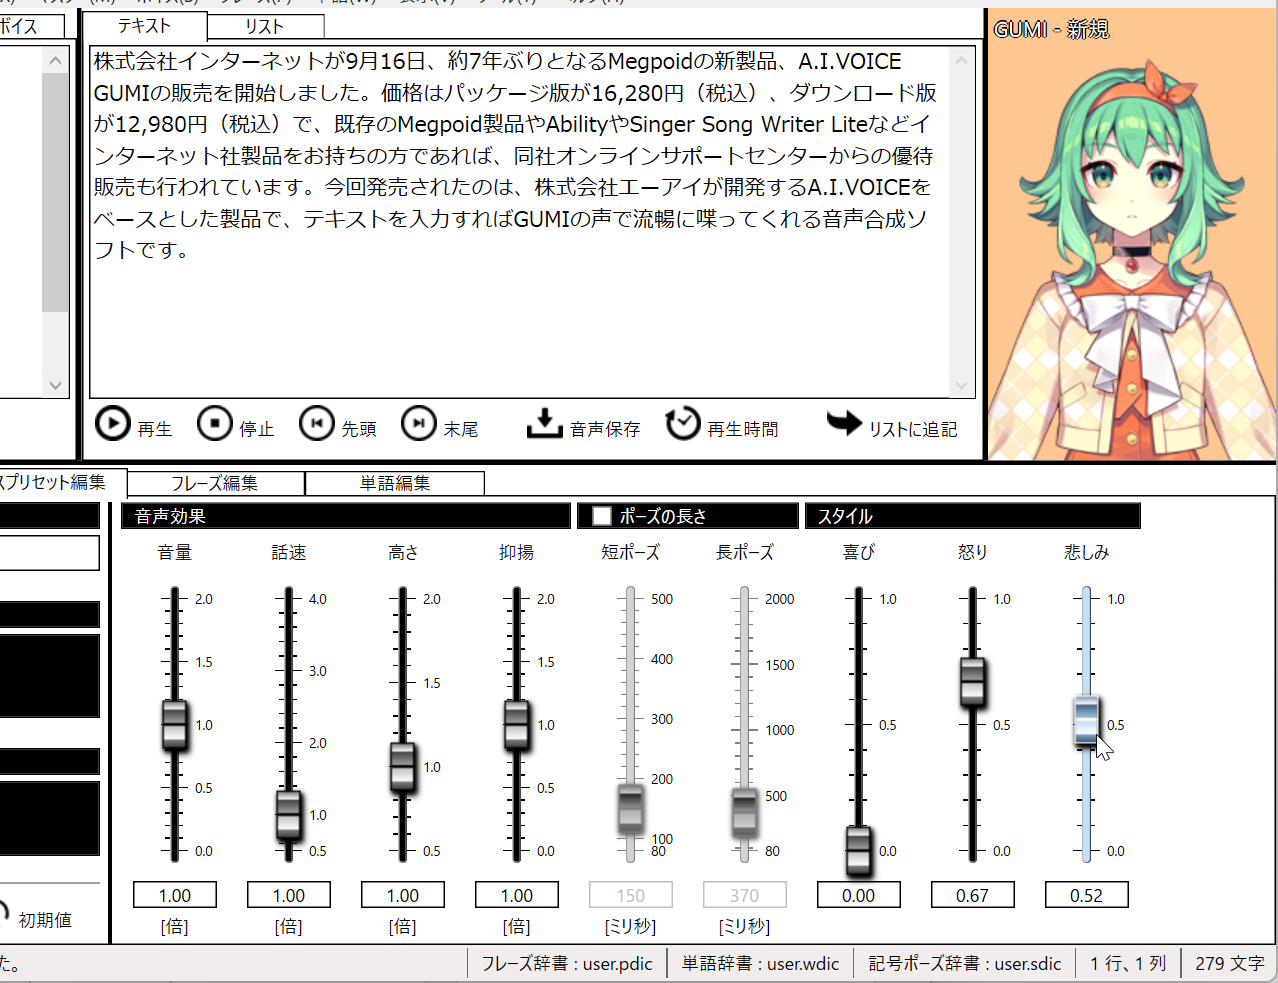The image size is (1278, 983).
Task: Click the 話速 value field
Action: 289,895
